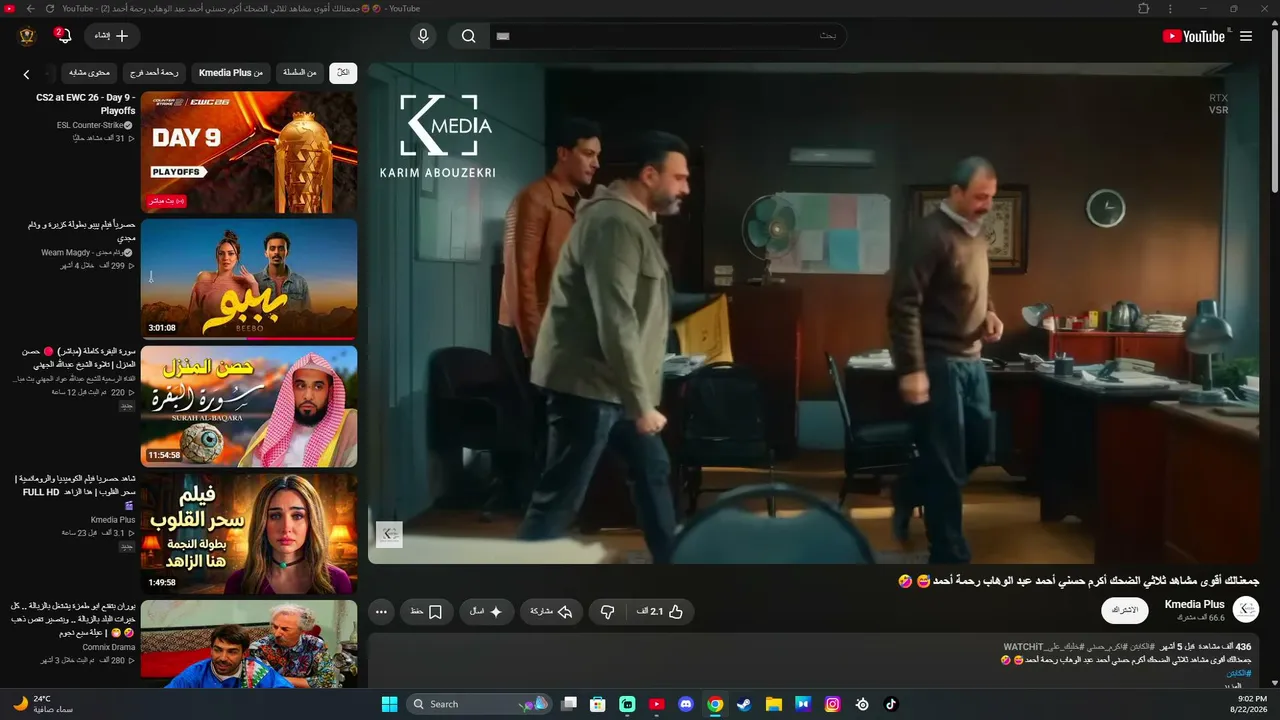
Task: Click the taskbar Search box
Action: click(479, 704)
